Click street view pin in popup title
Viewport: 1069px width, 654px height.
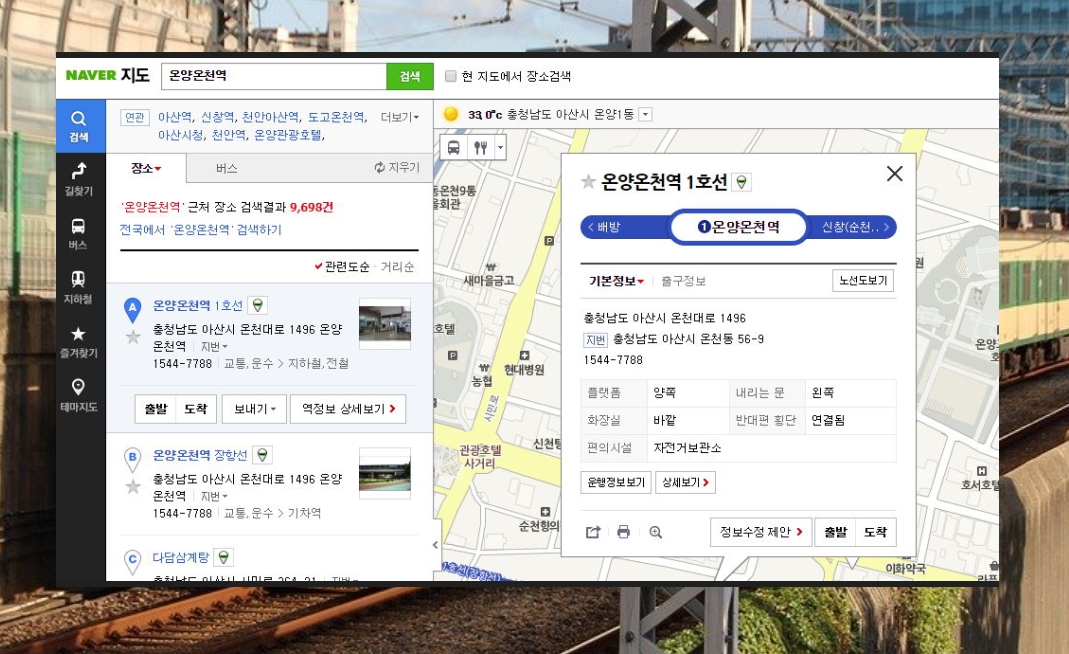pyautogui.click(x=742, y=182)
